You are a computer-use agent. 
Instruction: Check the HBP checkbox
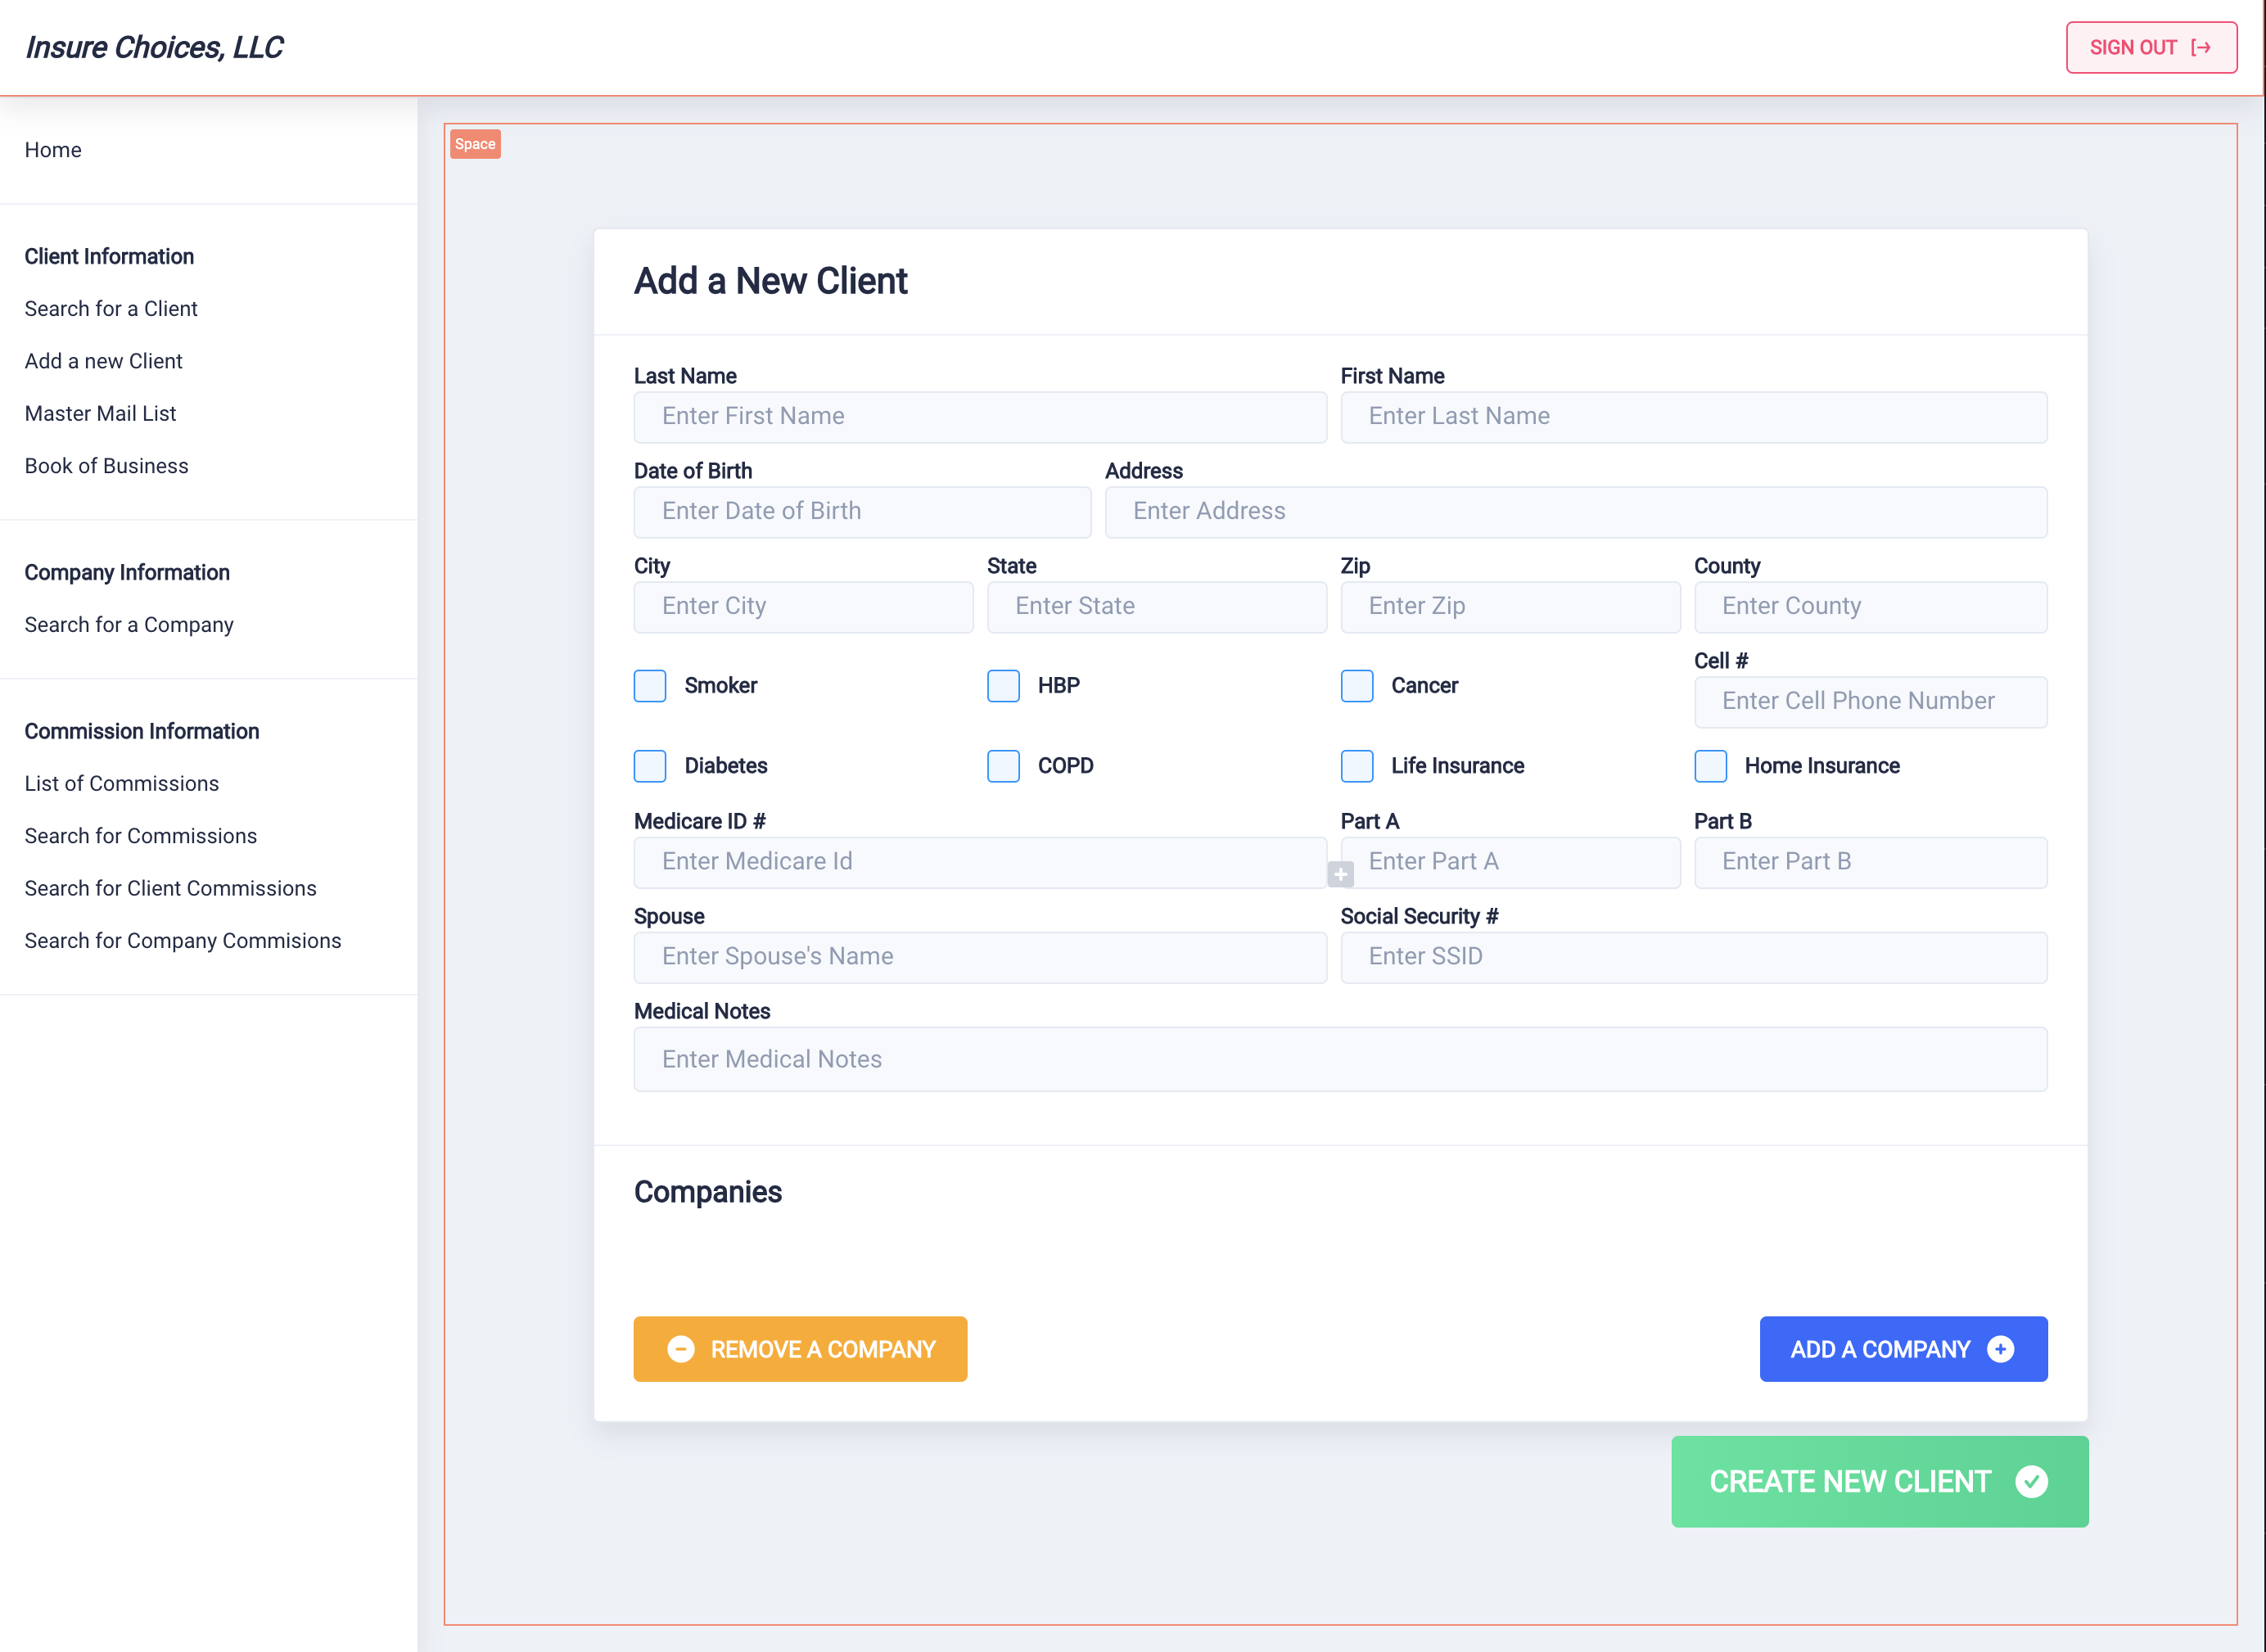1003,686
